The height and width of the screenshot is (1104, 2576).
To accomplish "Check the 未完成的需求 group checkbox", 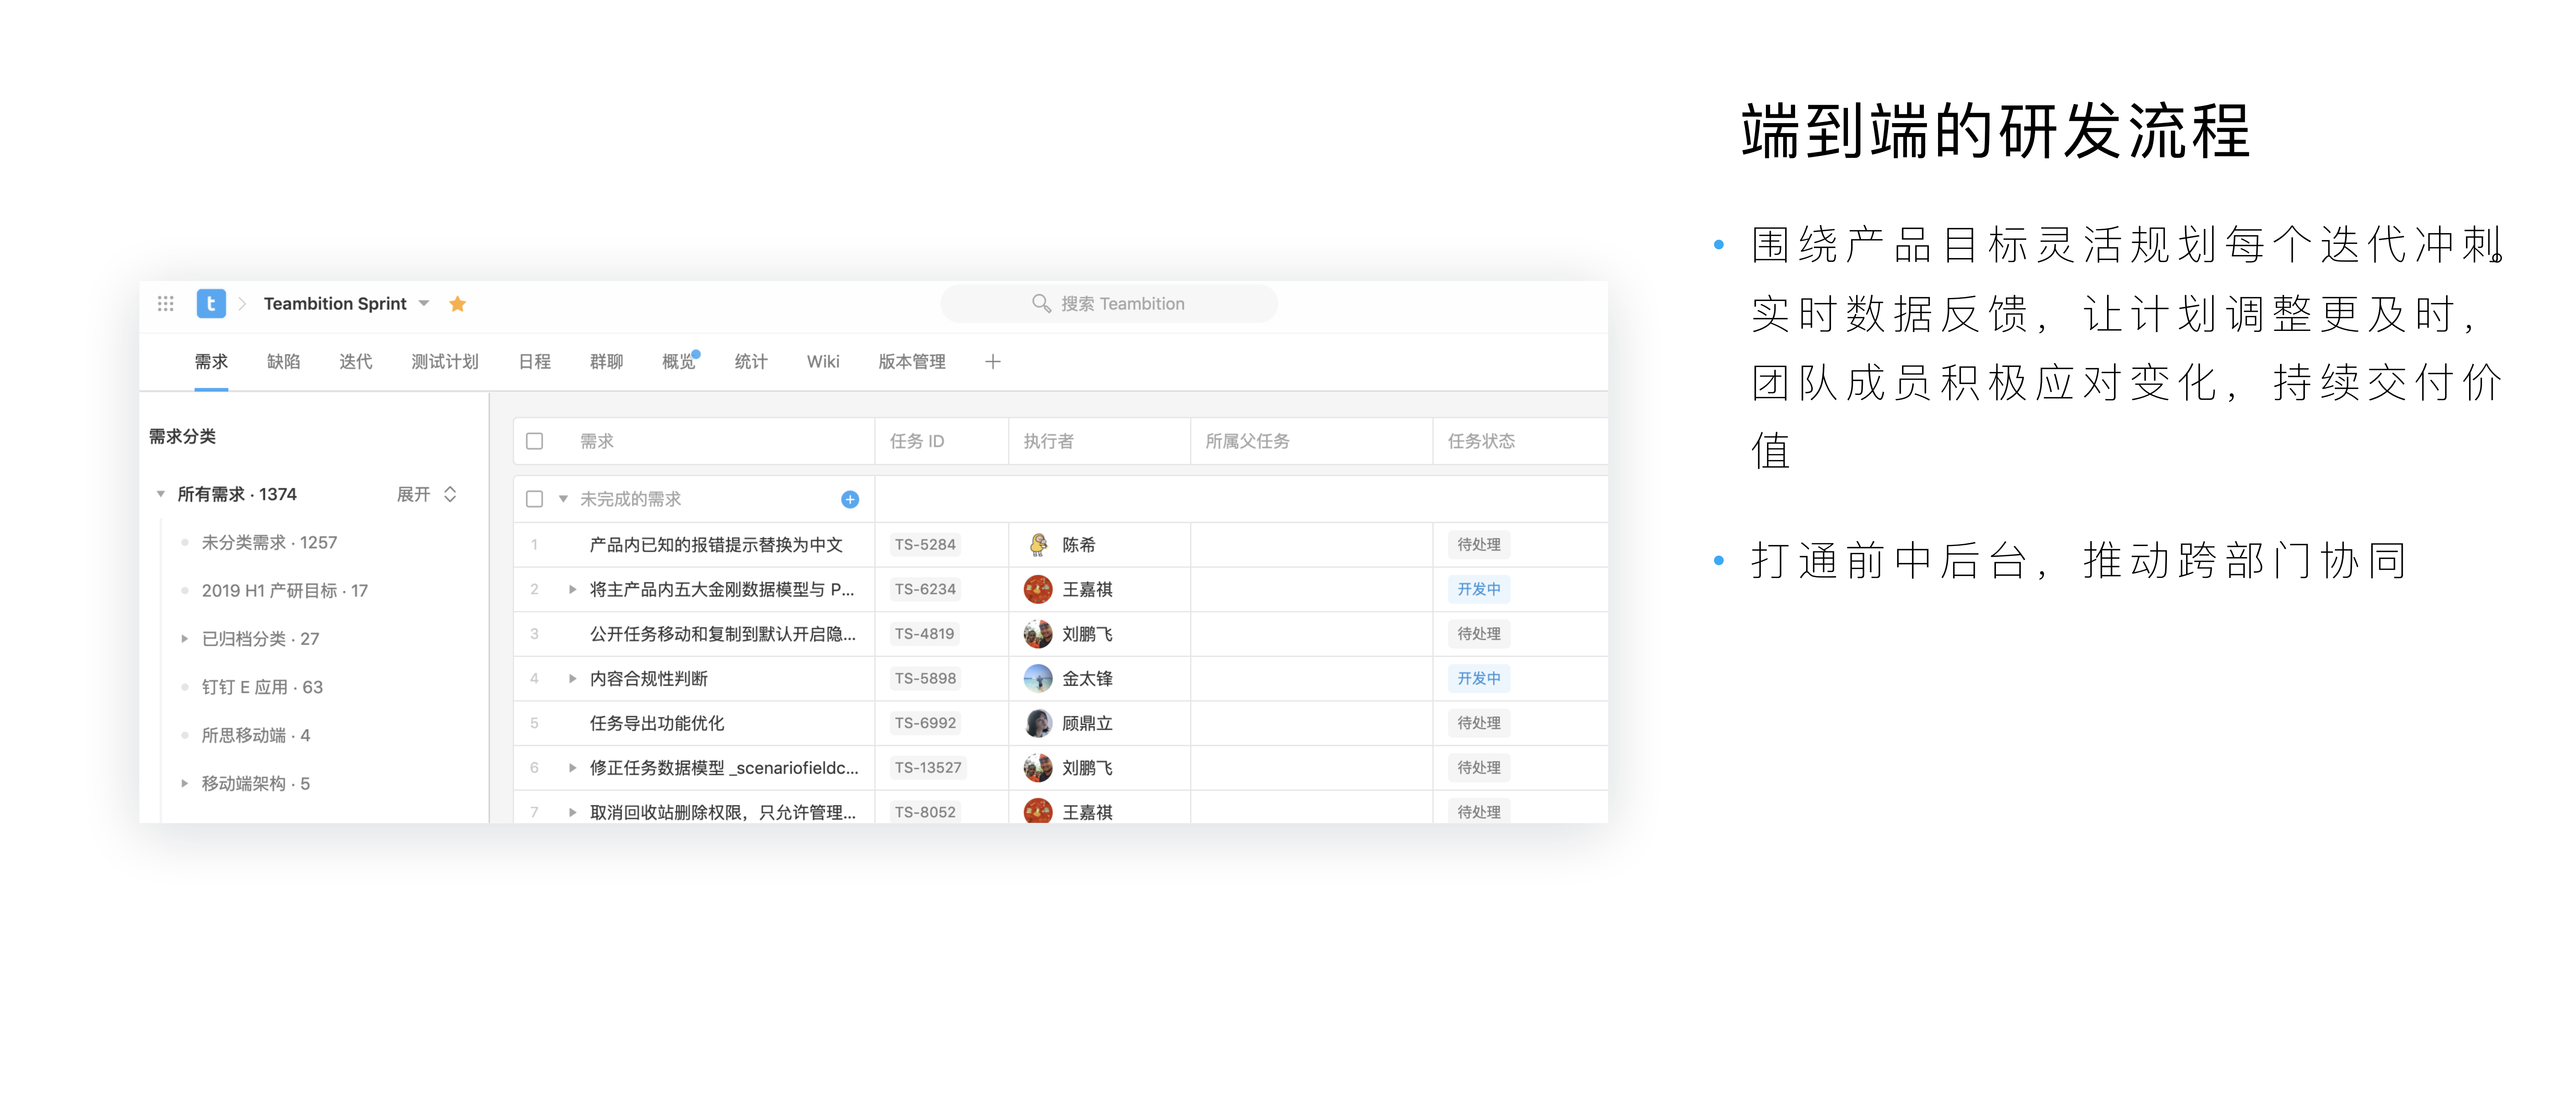I will [534, 498].
